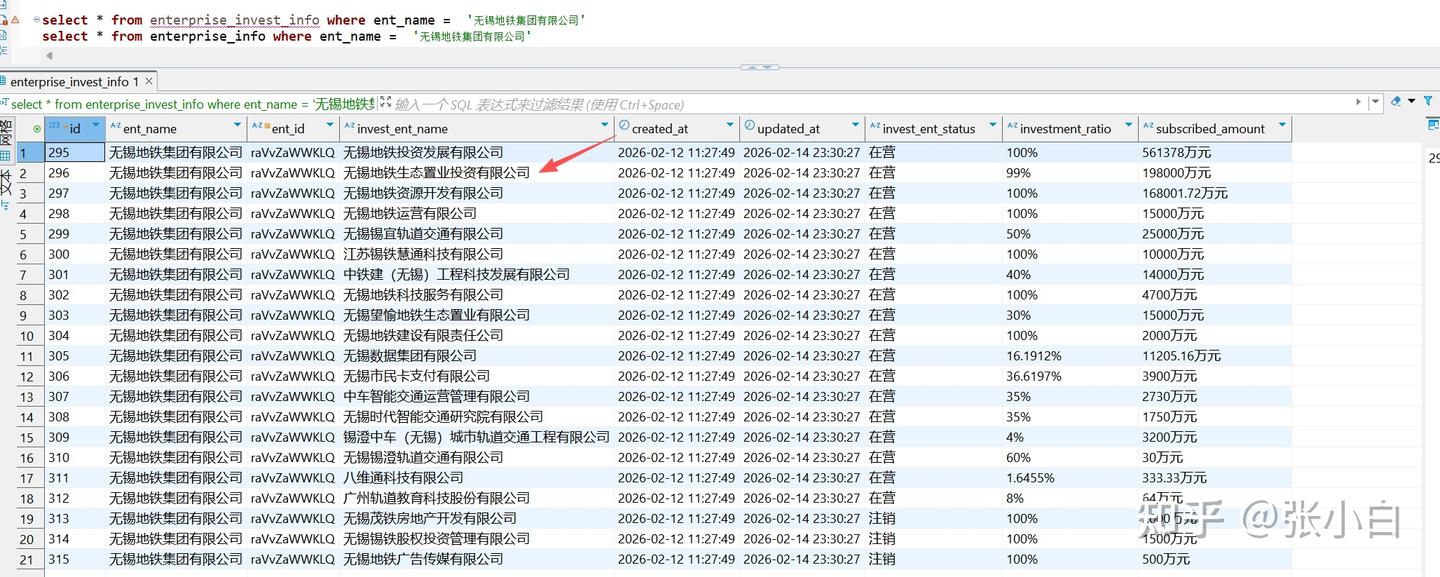Open the invest_ent_status column filter dropdown arrow
The image size is (1440, 577).
pos(993,126)
